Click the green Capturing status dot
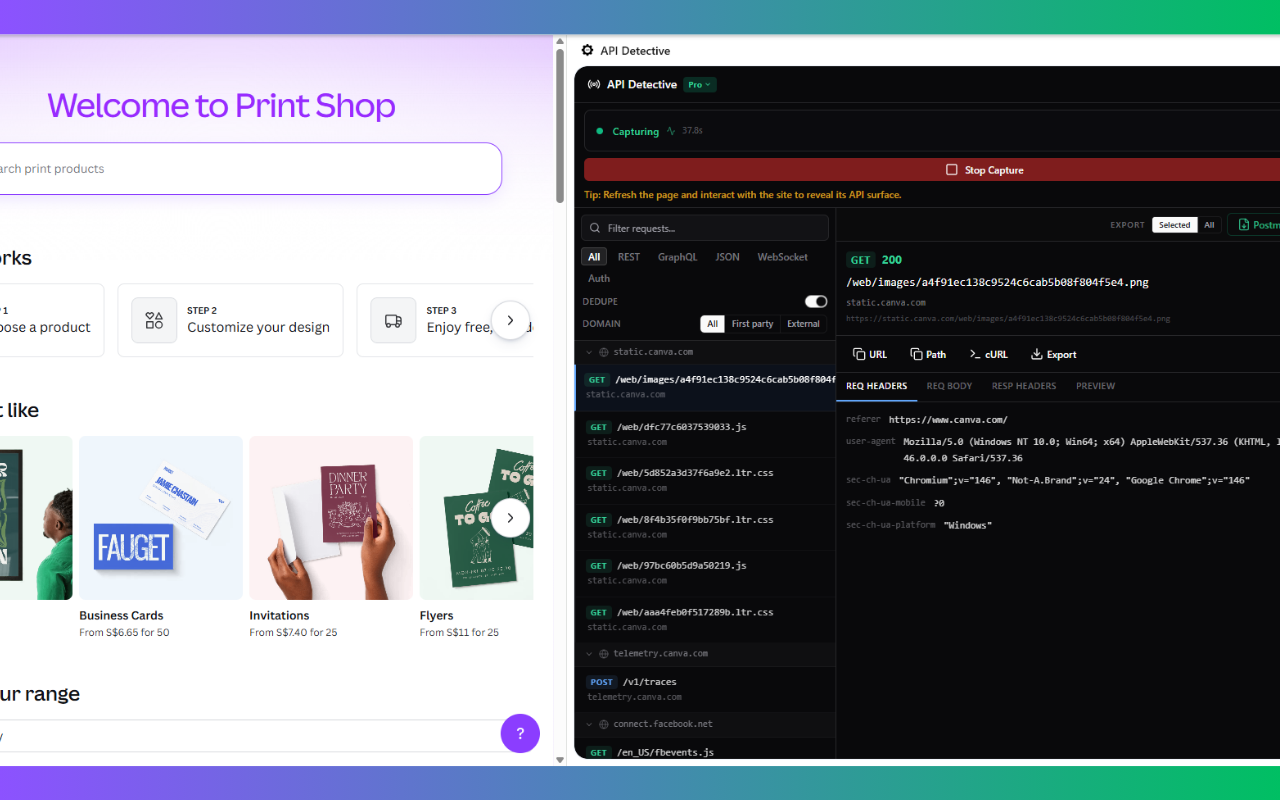Image resolution: width=1280 pixels, height=800 pixels. pyautogui.click(x=600, y=131)
